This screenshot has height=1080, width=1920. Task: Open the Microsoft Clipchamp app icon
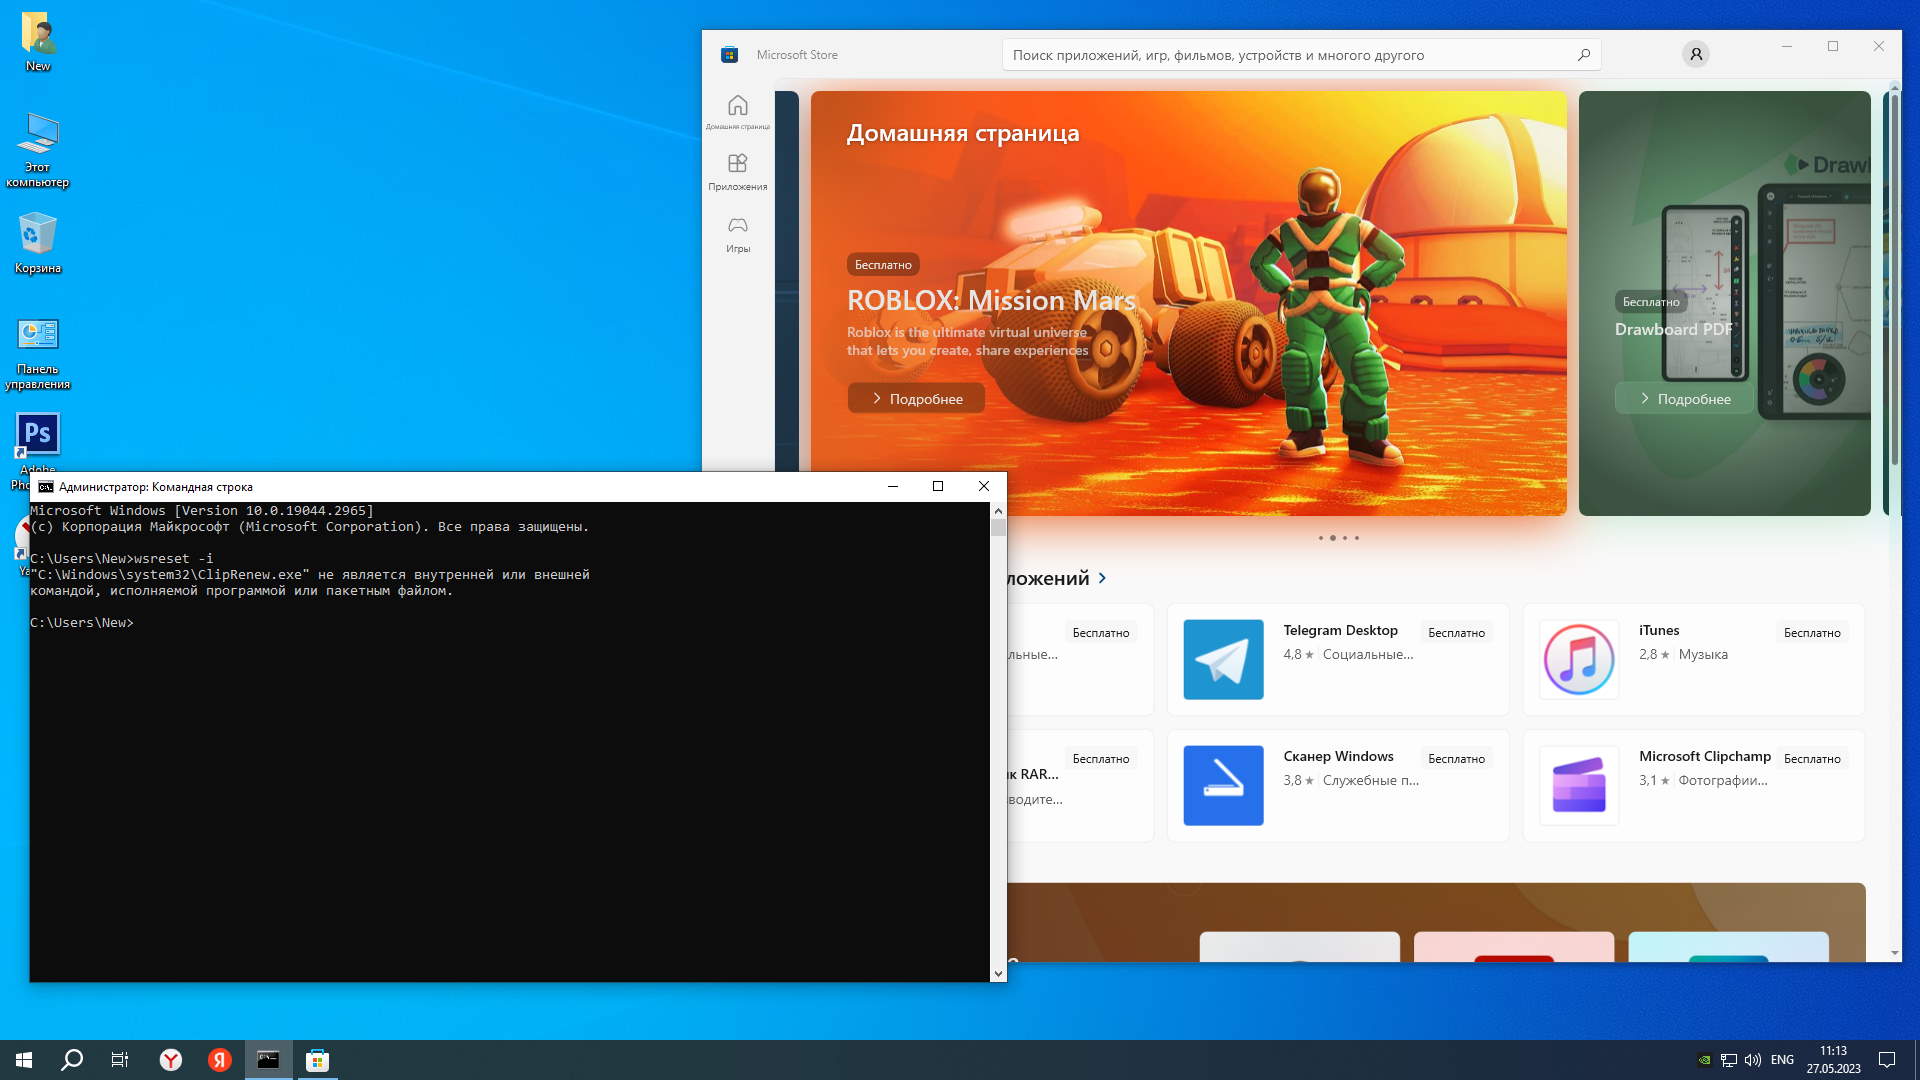pos(1578,785)
